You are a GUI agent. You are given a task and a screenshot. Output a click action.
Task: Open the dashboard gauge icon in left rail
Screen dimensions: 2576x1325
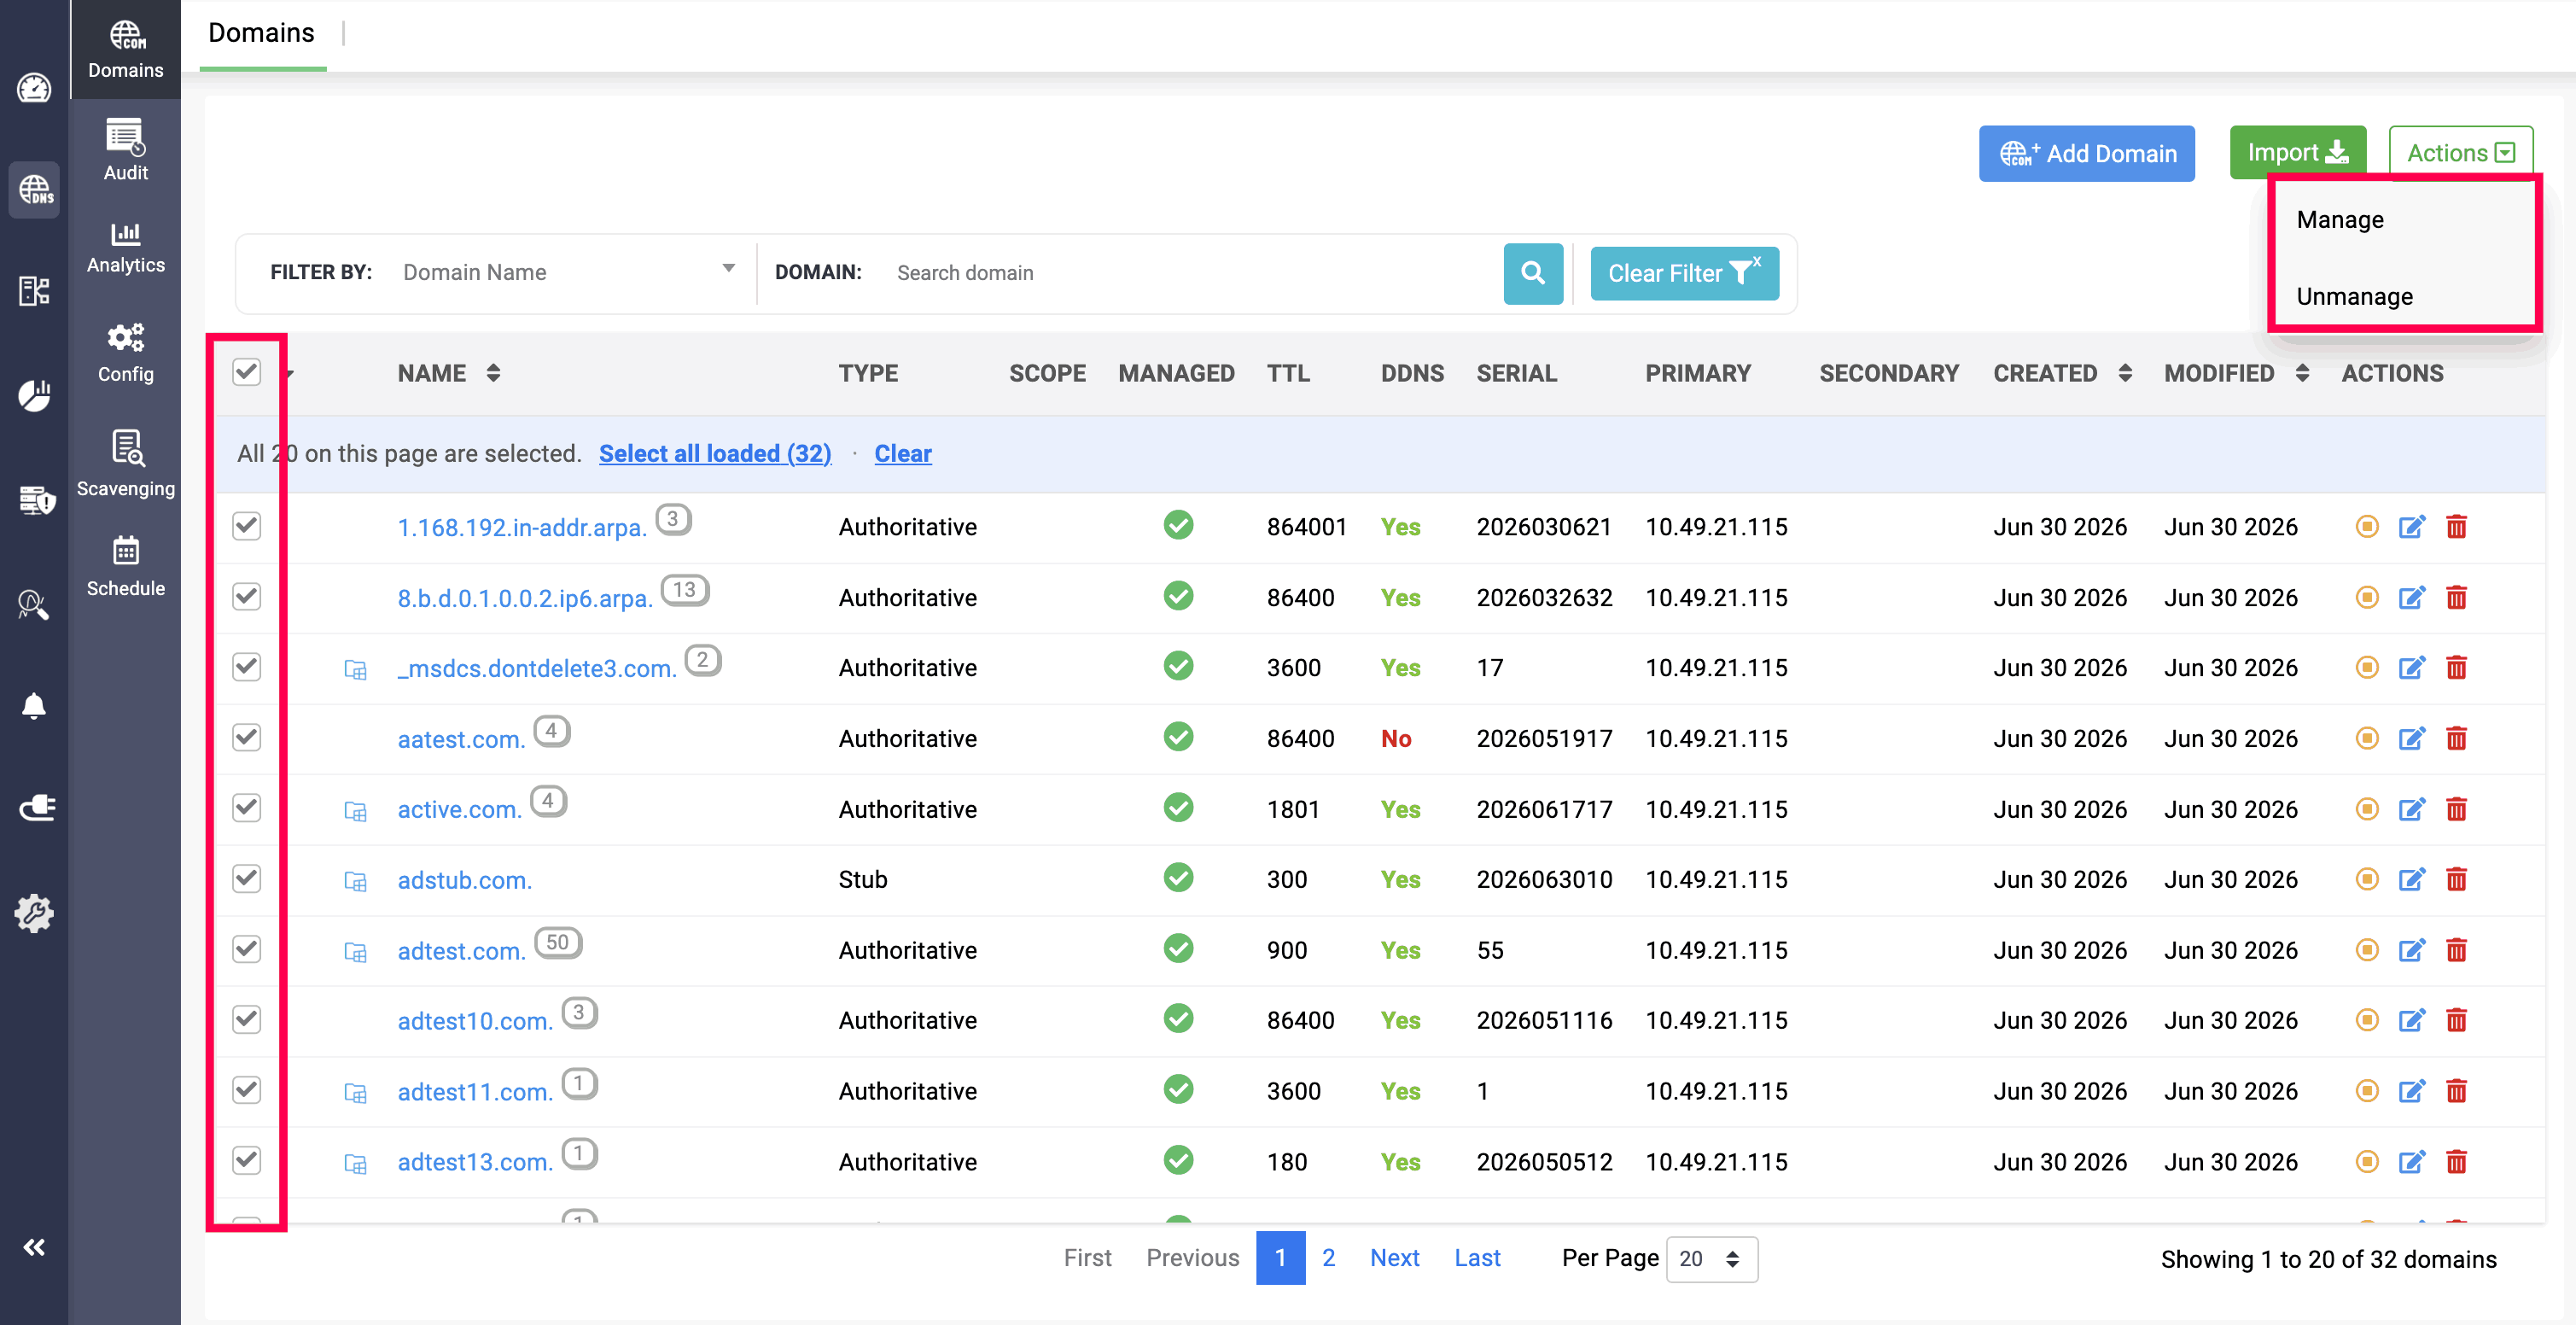(x=34, y=88)
